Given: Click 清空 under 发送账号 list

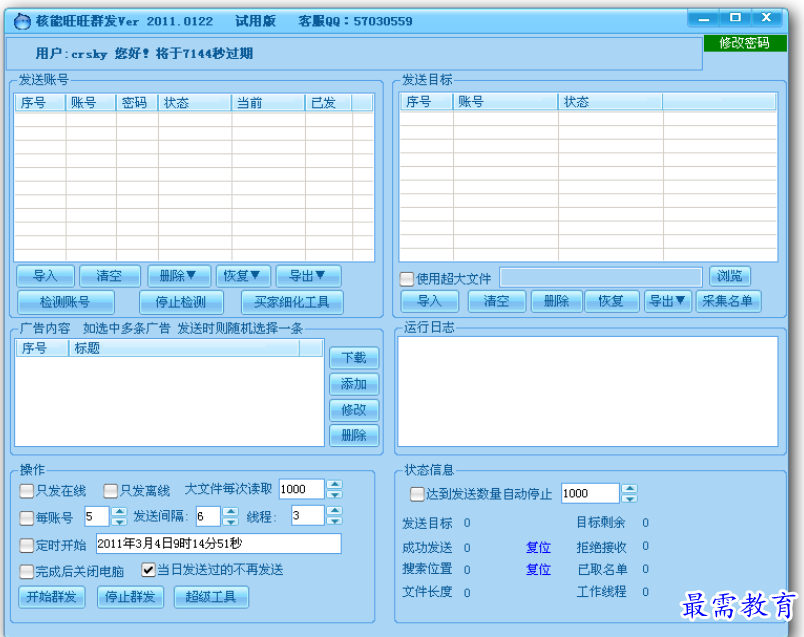Looking at the screenshot, I should click(x=110, y=276).
